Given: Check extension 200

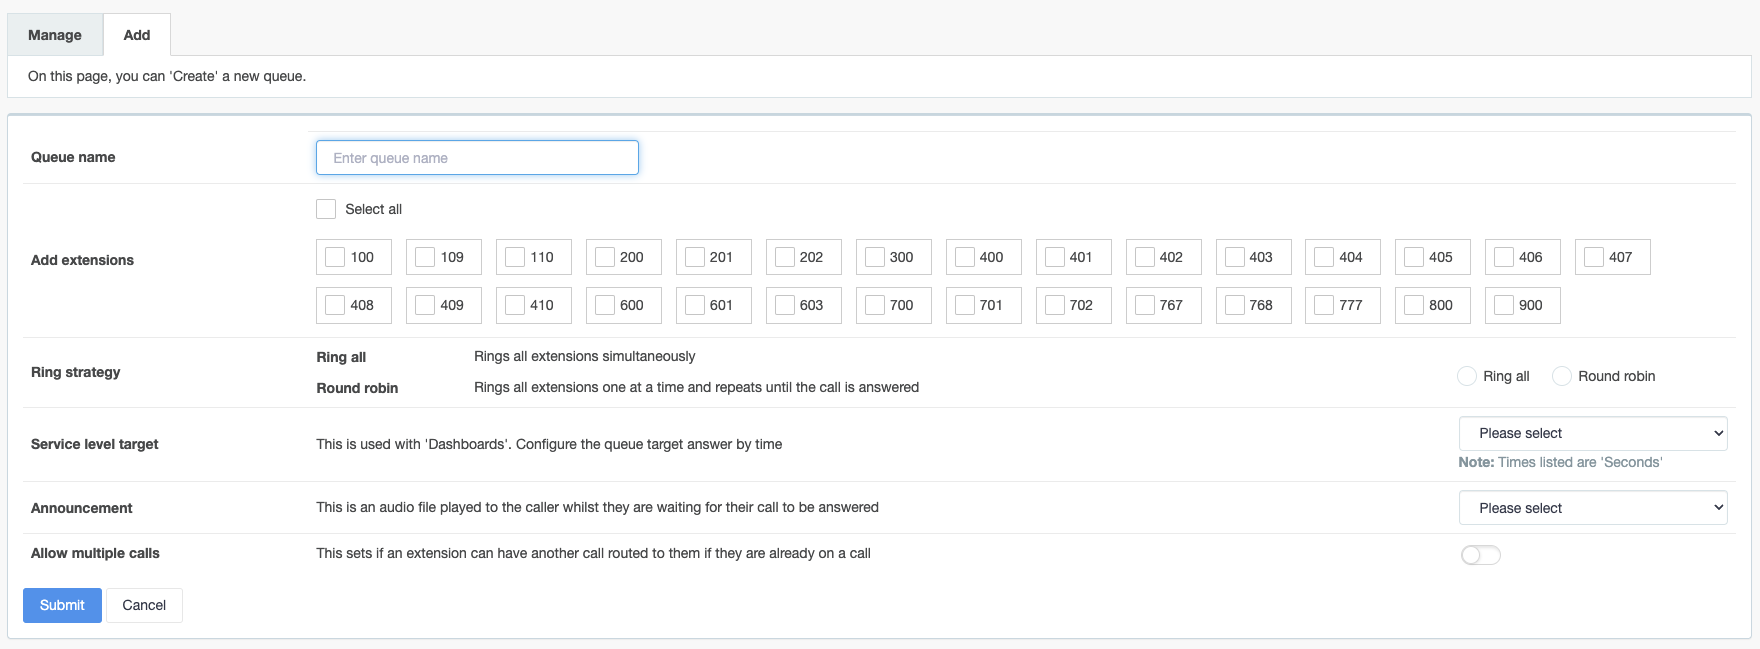Looking at the screenshot, I should pyautogui.click(x=605, y=257).
